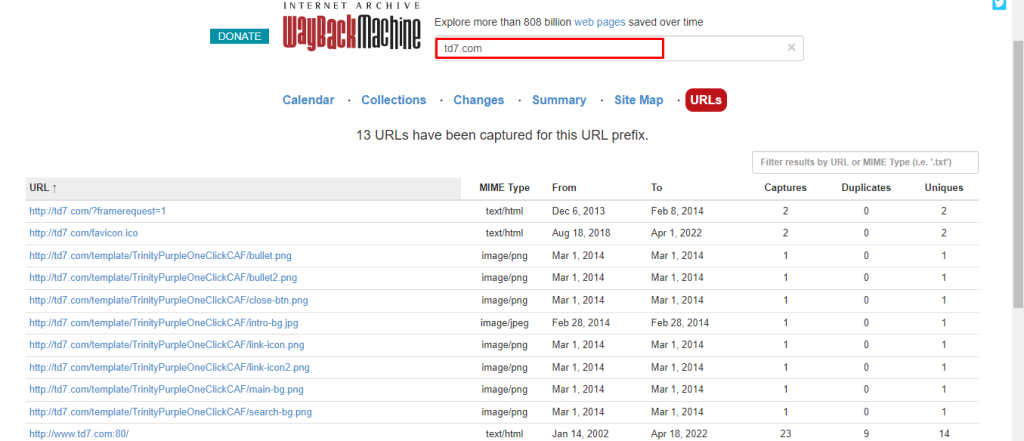Open the main-bg.png URL link
Viewport: 1024px width, 441px height.
[167, 390]
